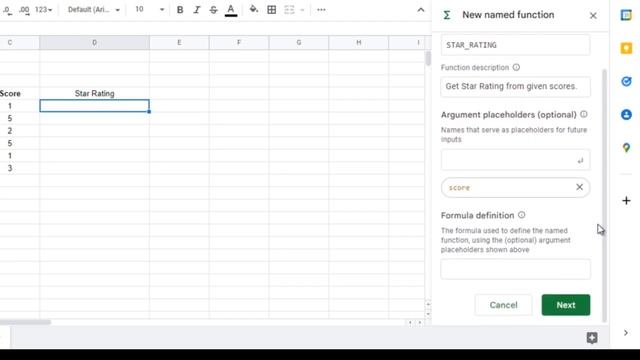Open Contacts side panel icon
This screenshot has width=640, height=360.
tap(626, 114)
